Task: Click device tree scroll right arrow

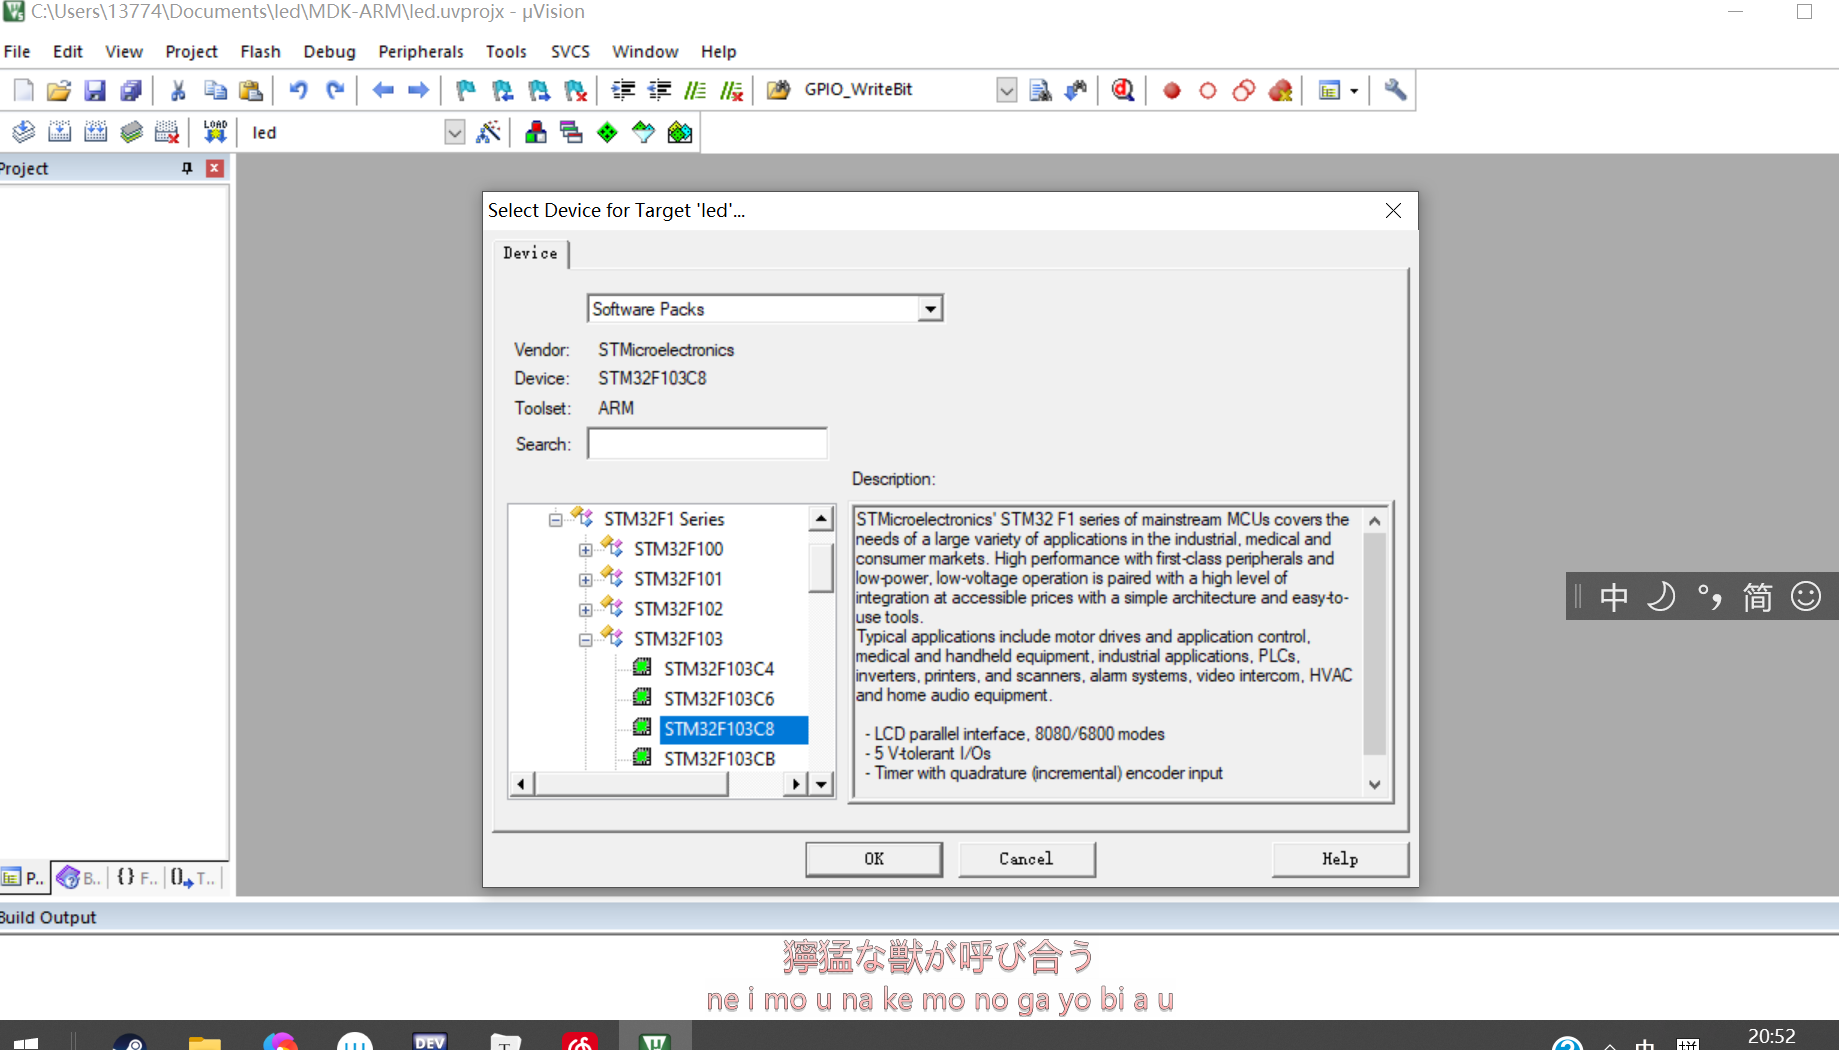Action: pos(795,785)
